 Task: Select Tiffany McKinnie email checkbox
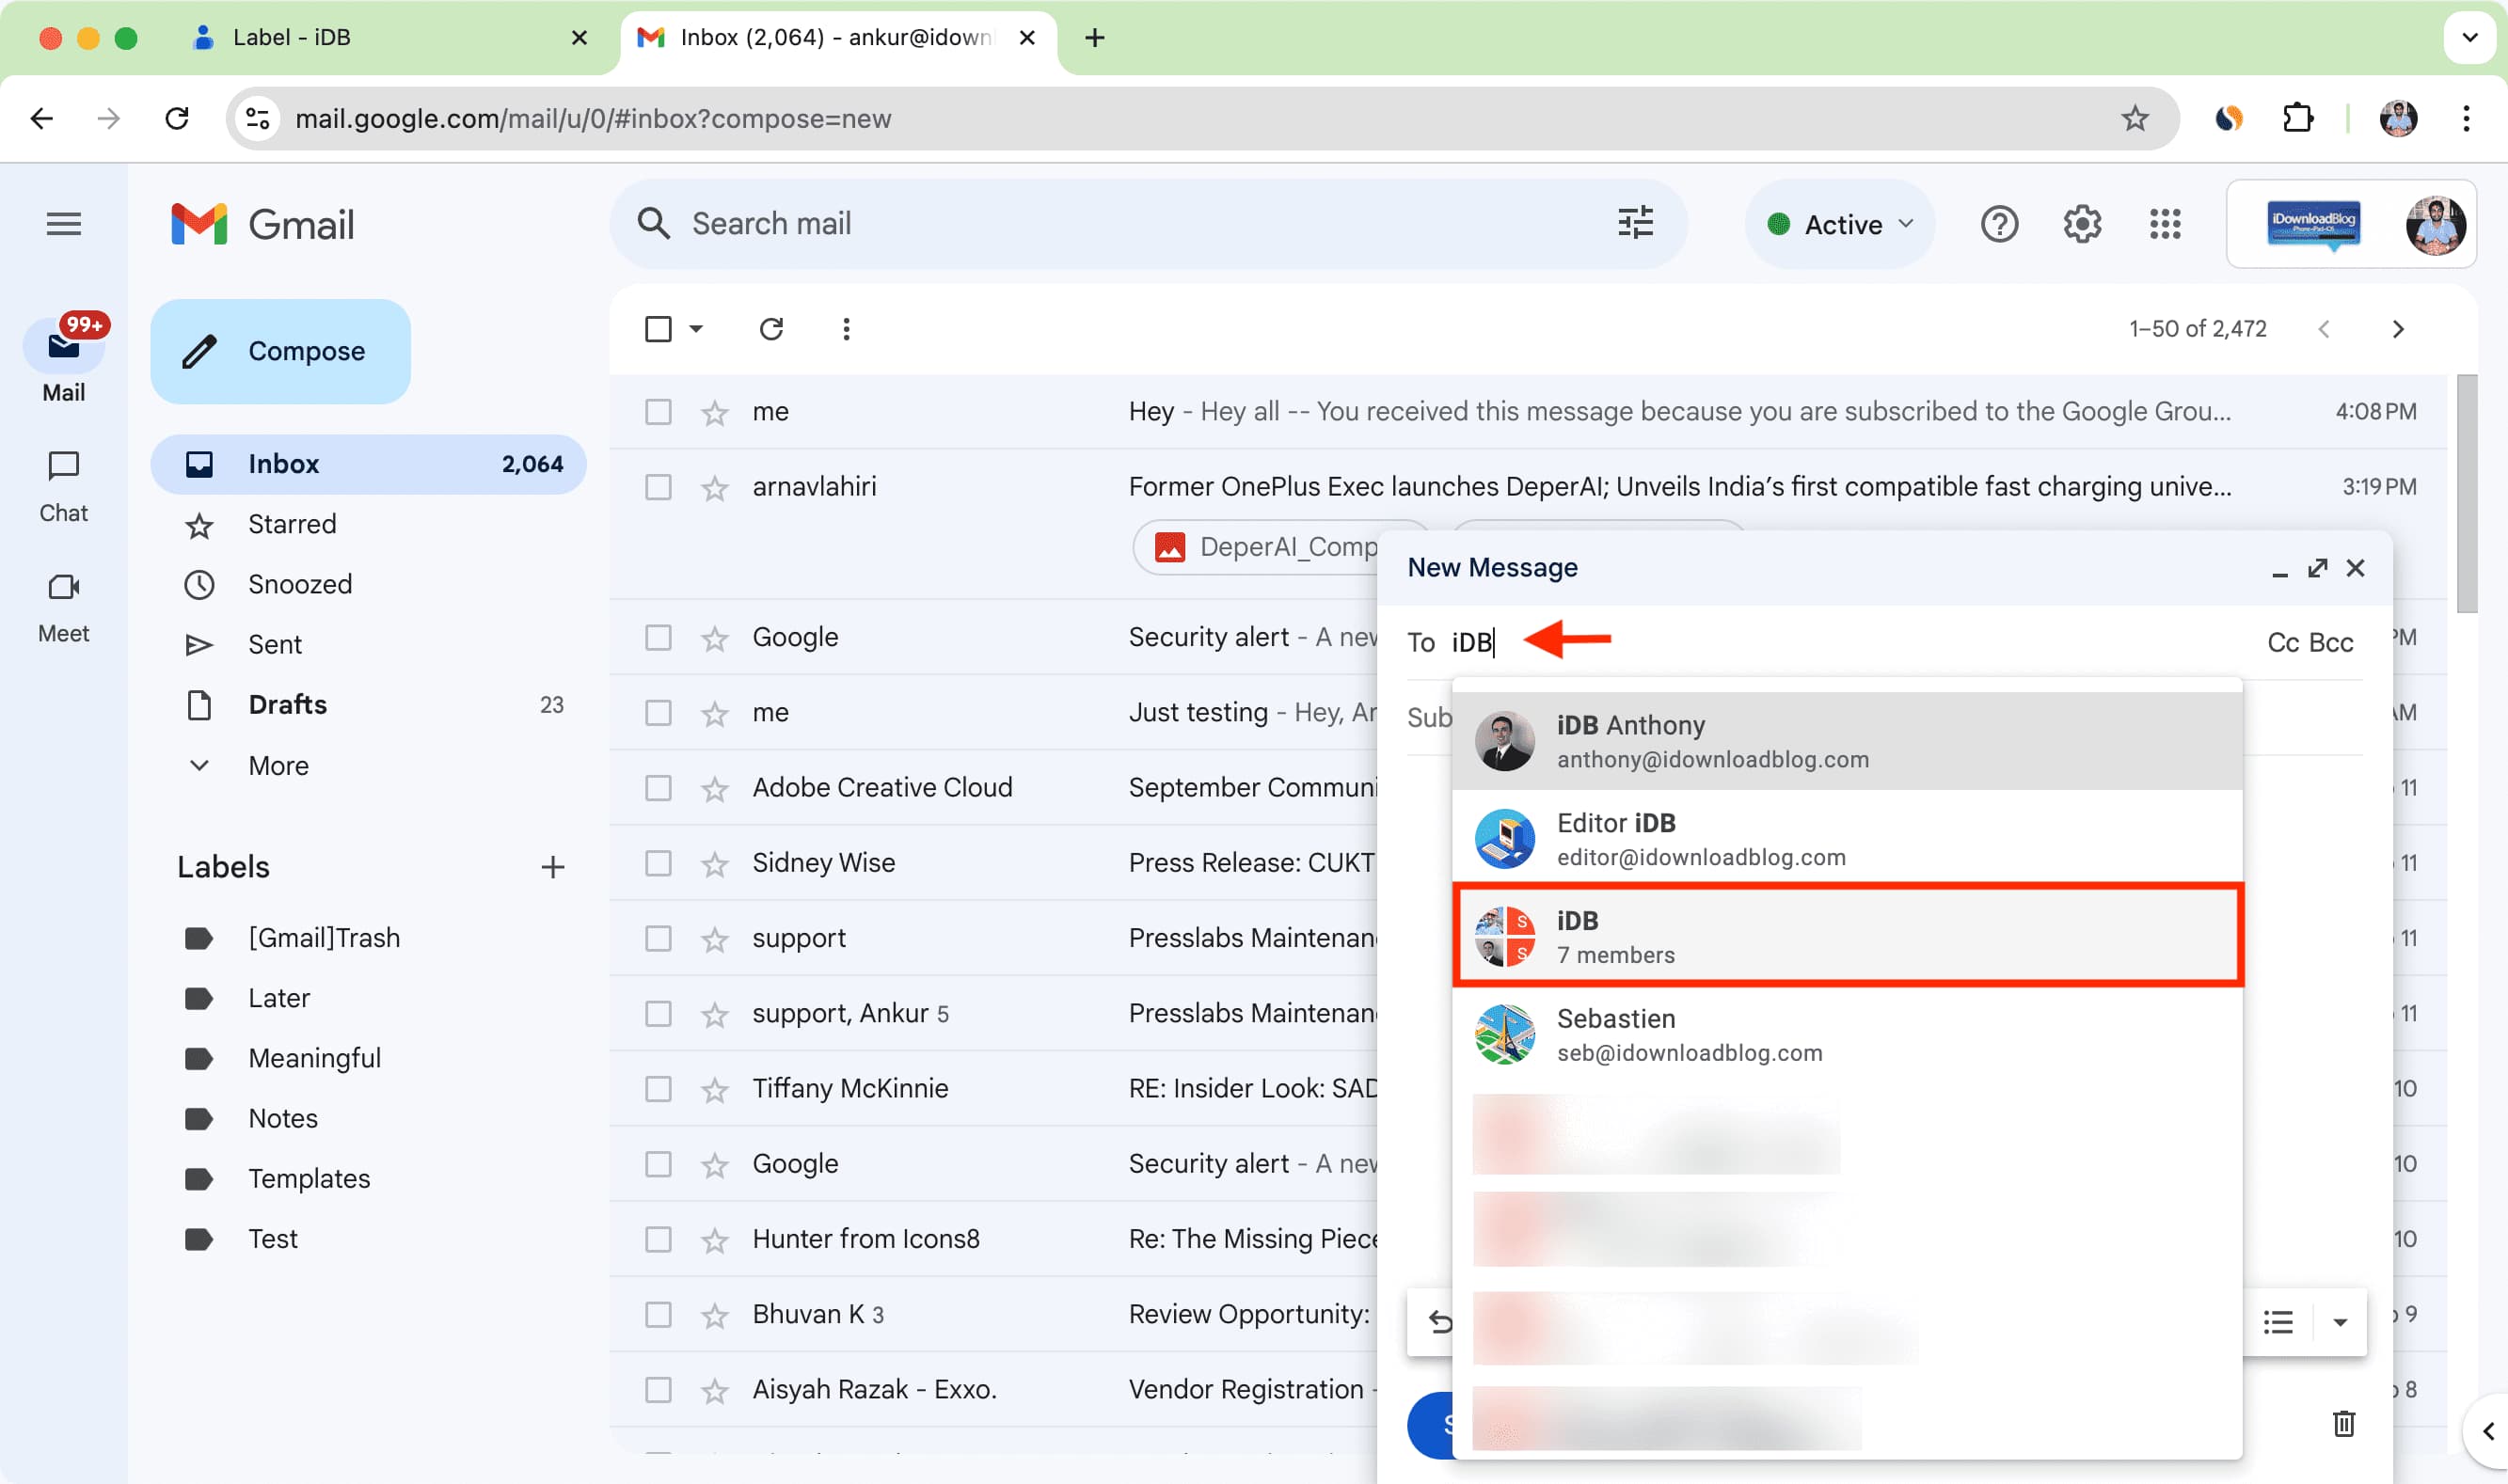(658, 1090)
